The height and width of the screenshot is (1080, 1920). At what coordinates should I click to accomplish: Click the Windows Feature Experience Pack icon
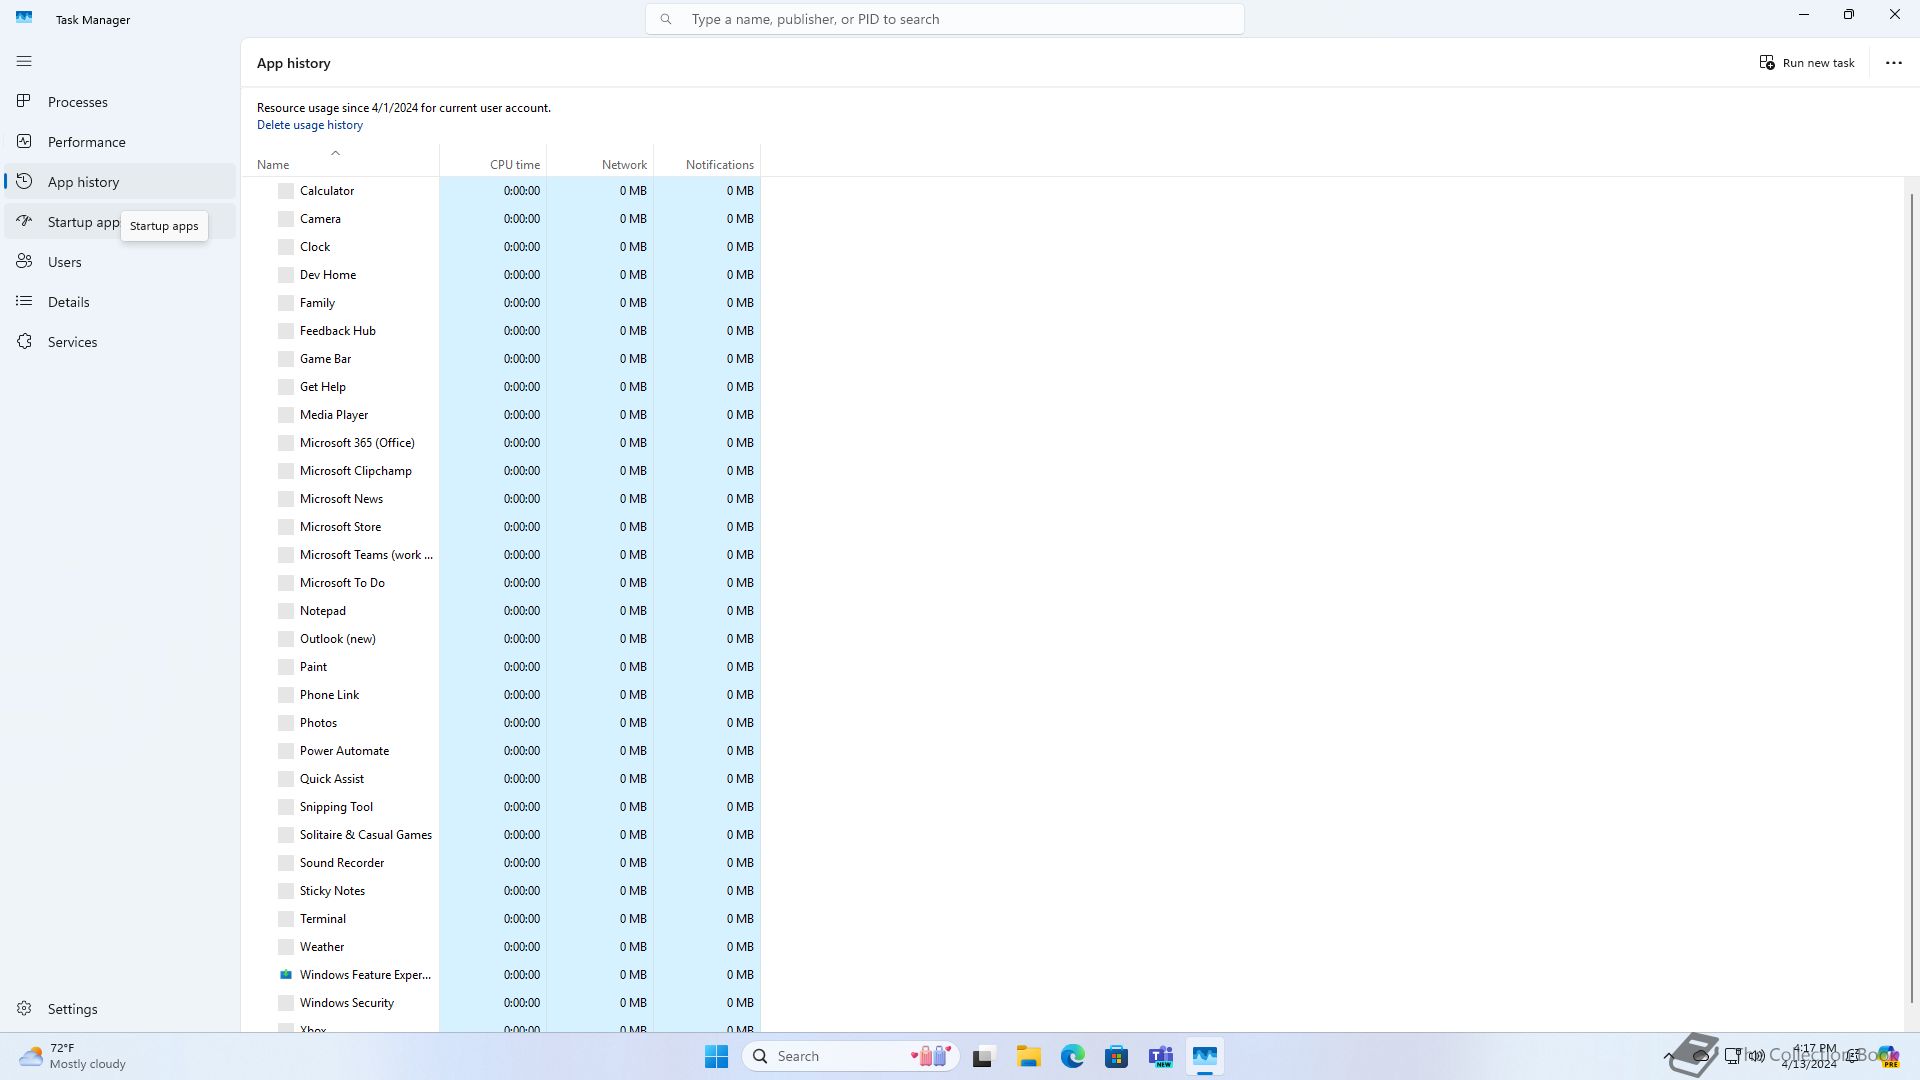[286, 974]
